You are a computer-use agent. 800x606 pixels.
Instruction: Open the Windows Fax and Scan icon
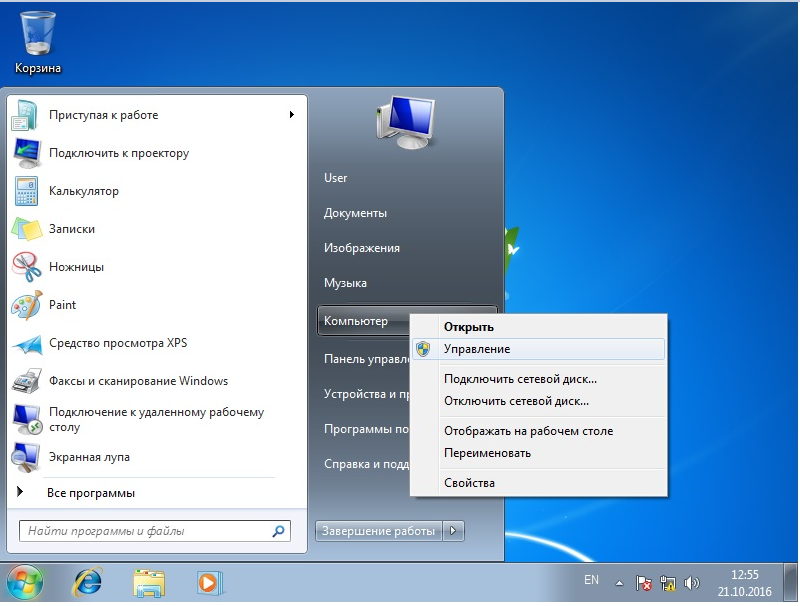[27, 381]
